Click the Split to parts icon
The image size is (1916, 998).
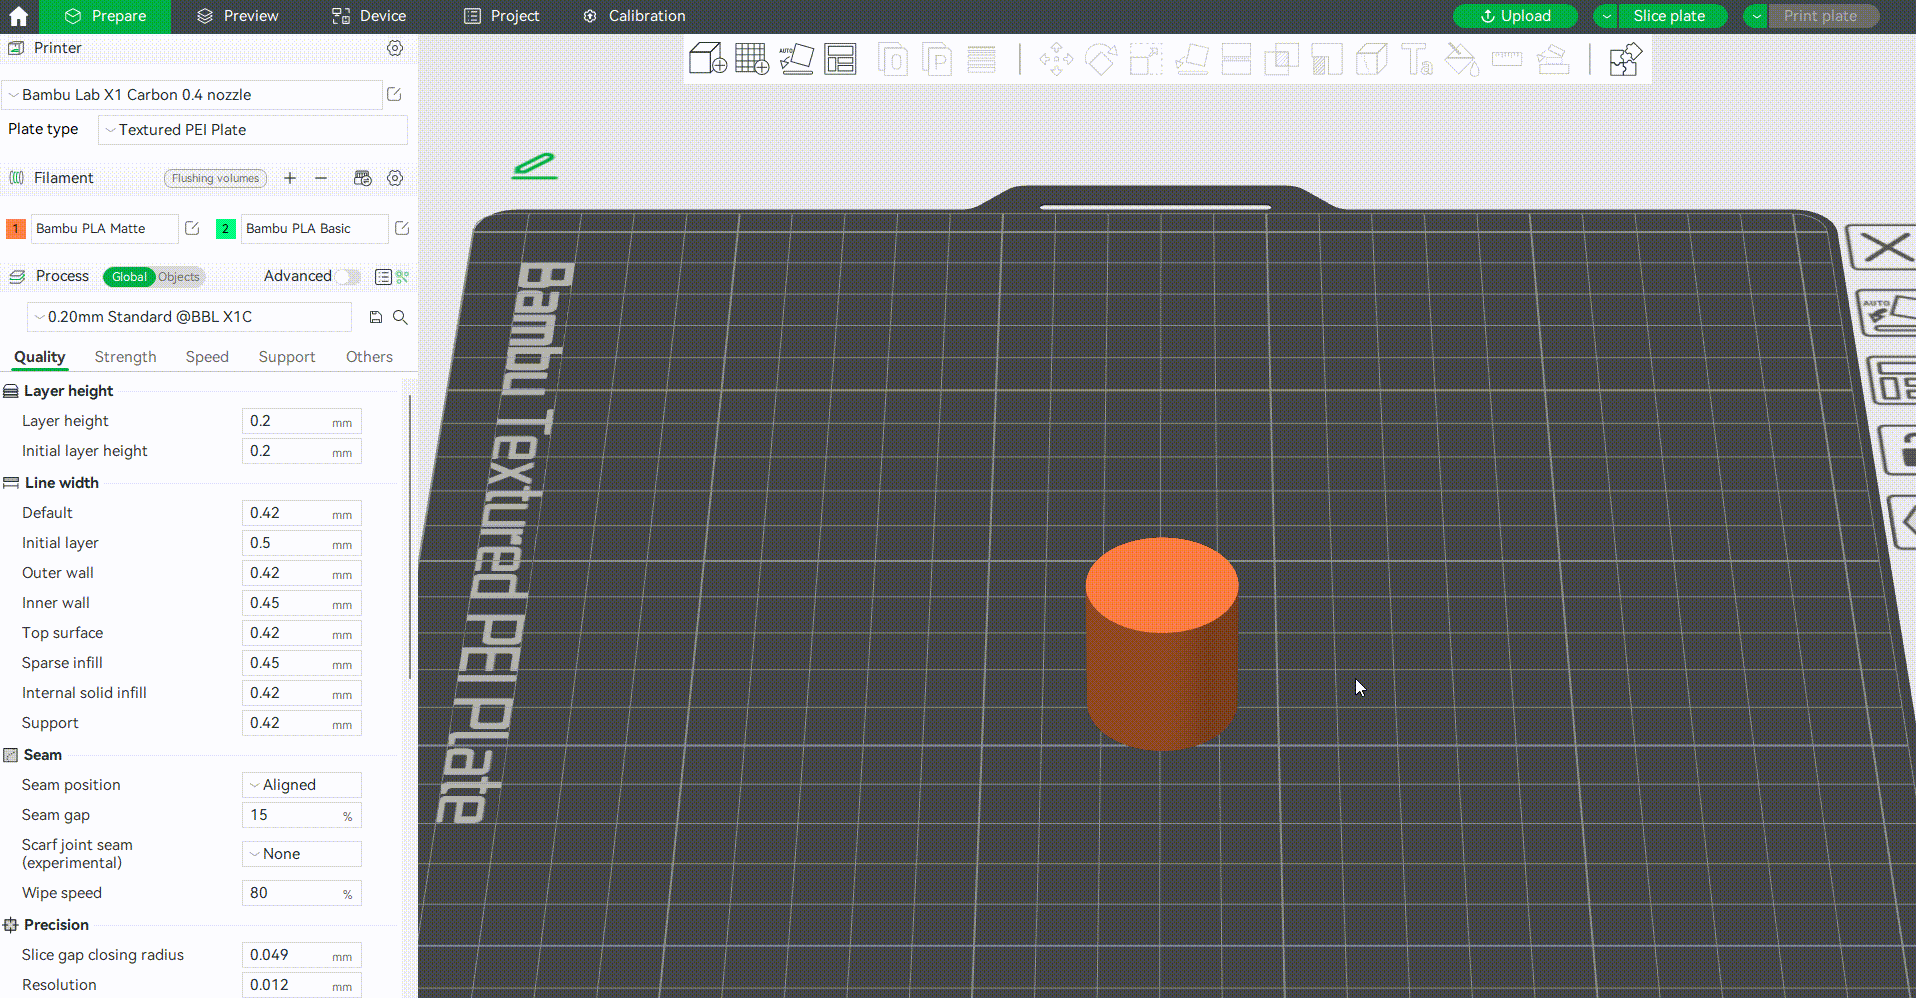937,59
